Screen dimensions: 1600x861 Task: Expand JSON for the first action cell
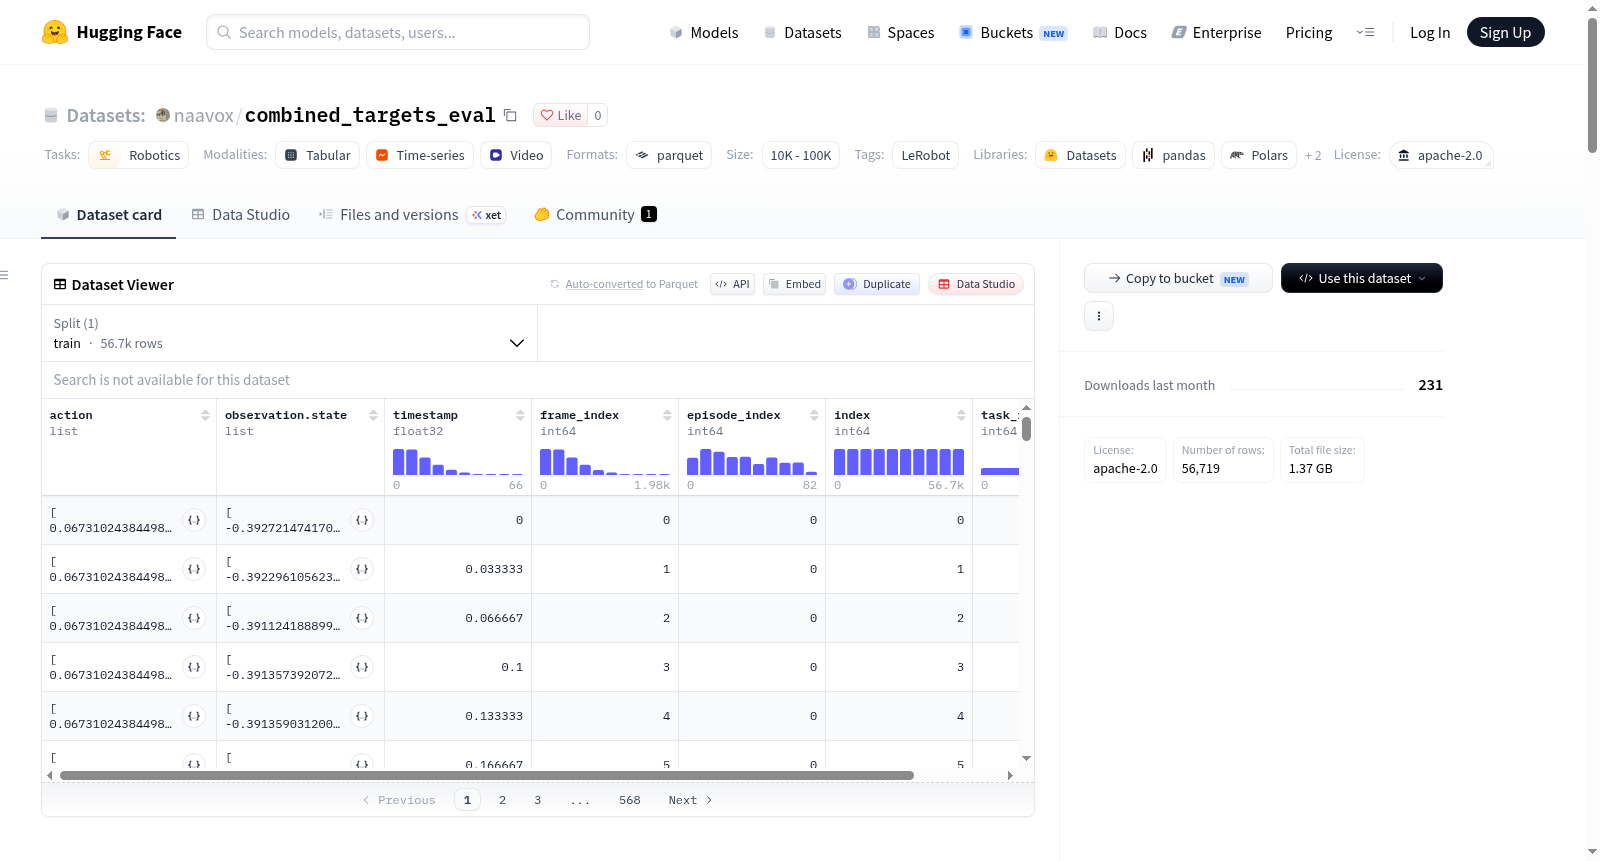coord(194,520)
